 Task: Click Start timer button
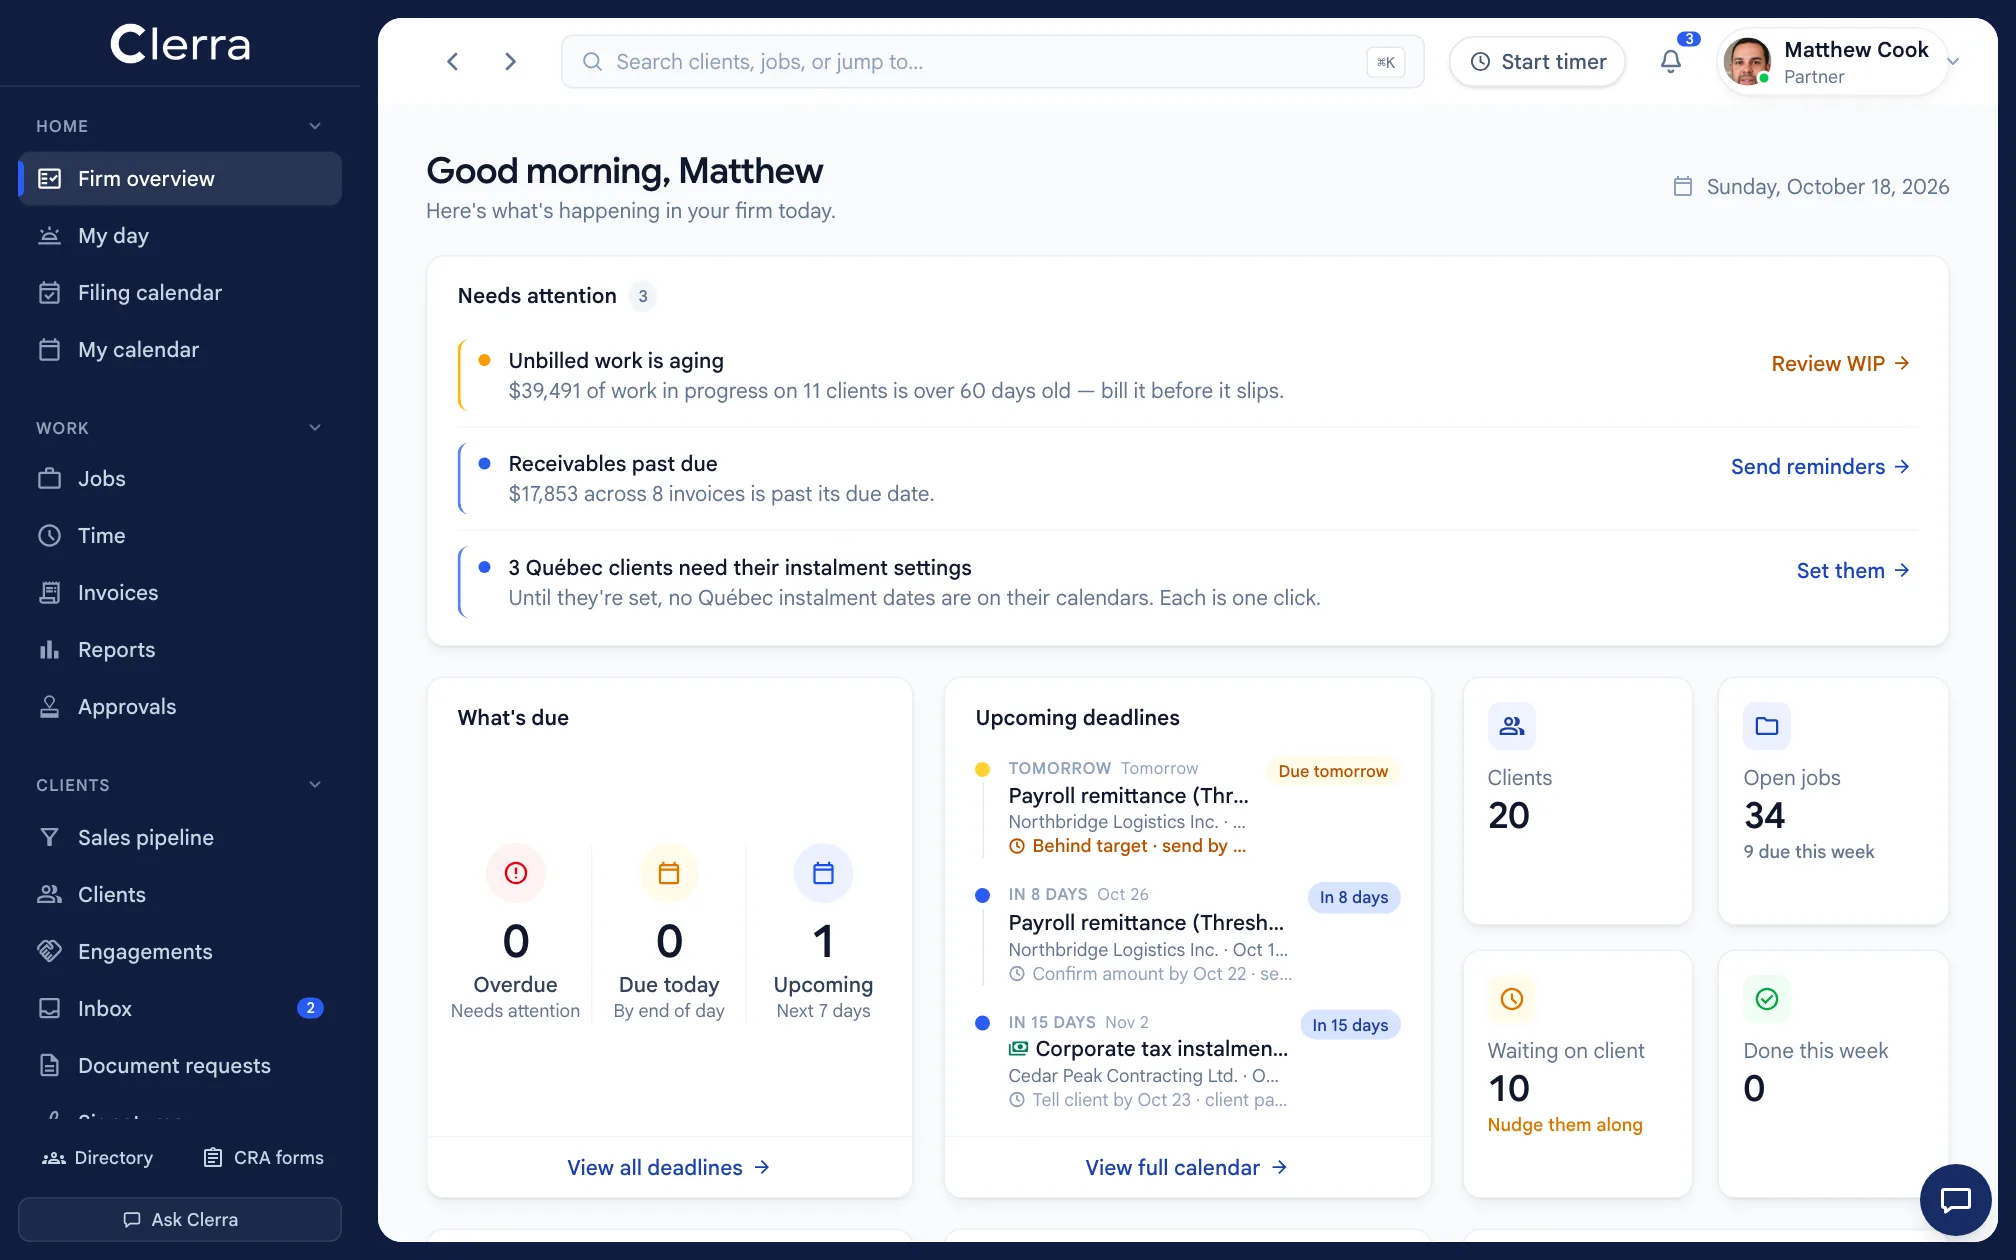[1537, 62]
